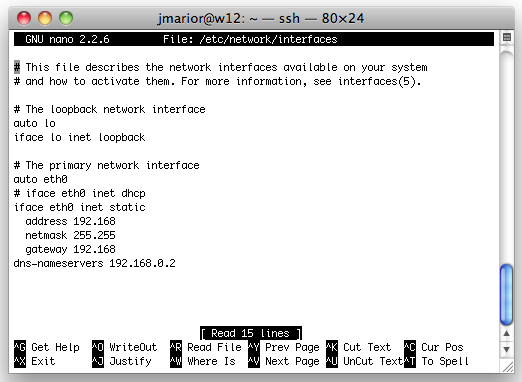Click the File: /etc/network/interfaces header
Viewport: 522px width, 382px height.
point(250,39)
